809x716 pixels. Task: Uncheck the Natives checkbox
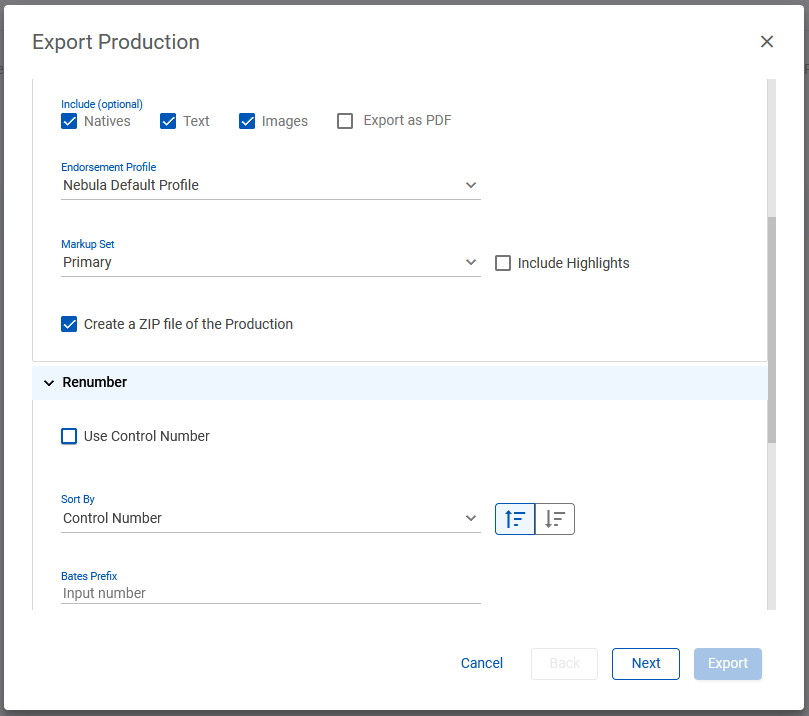[x=69, y=121]
